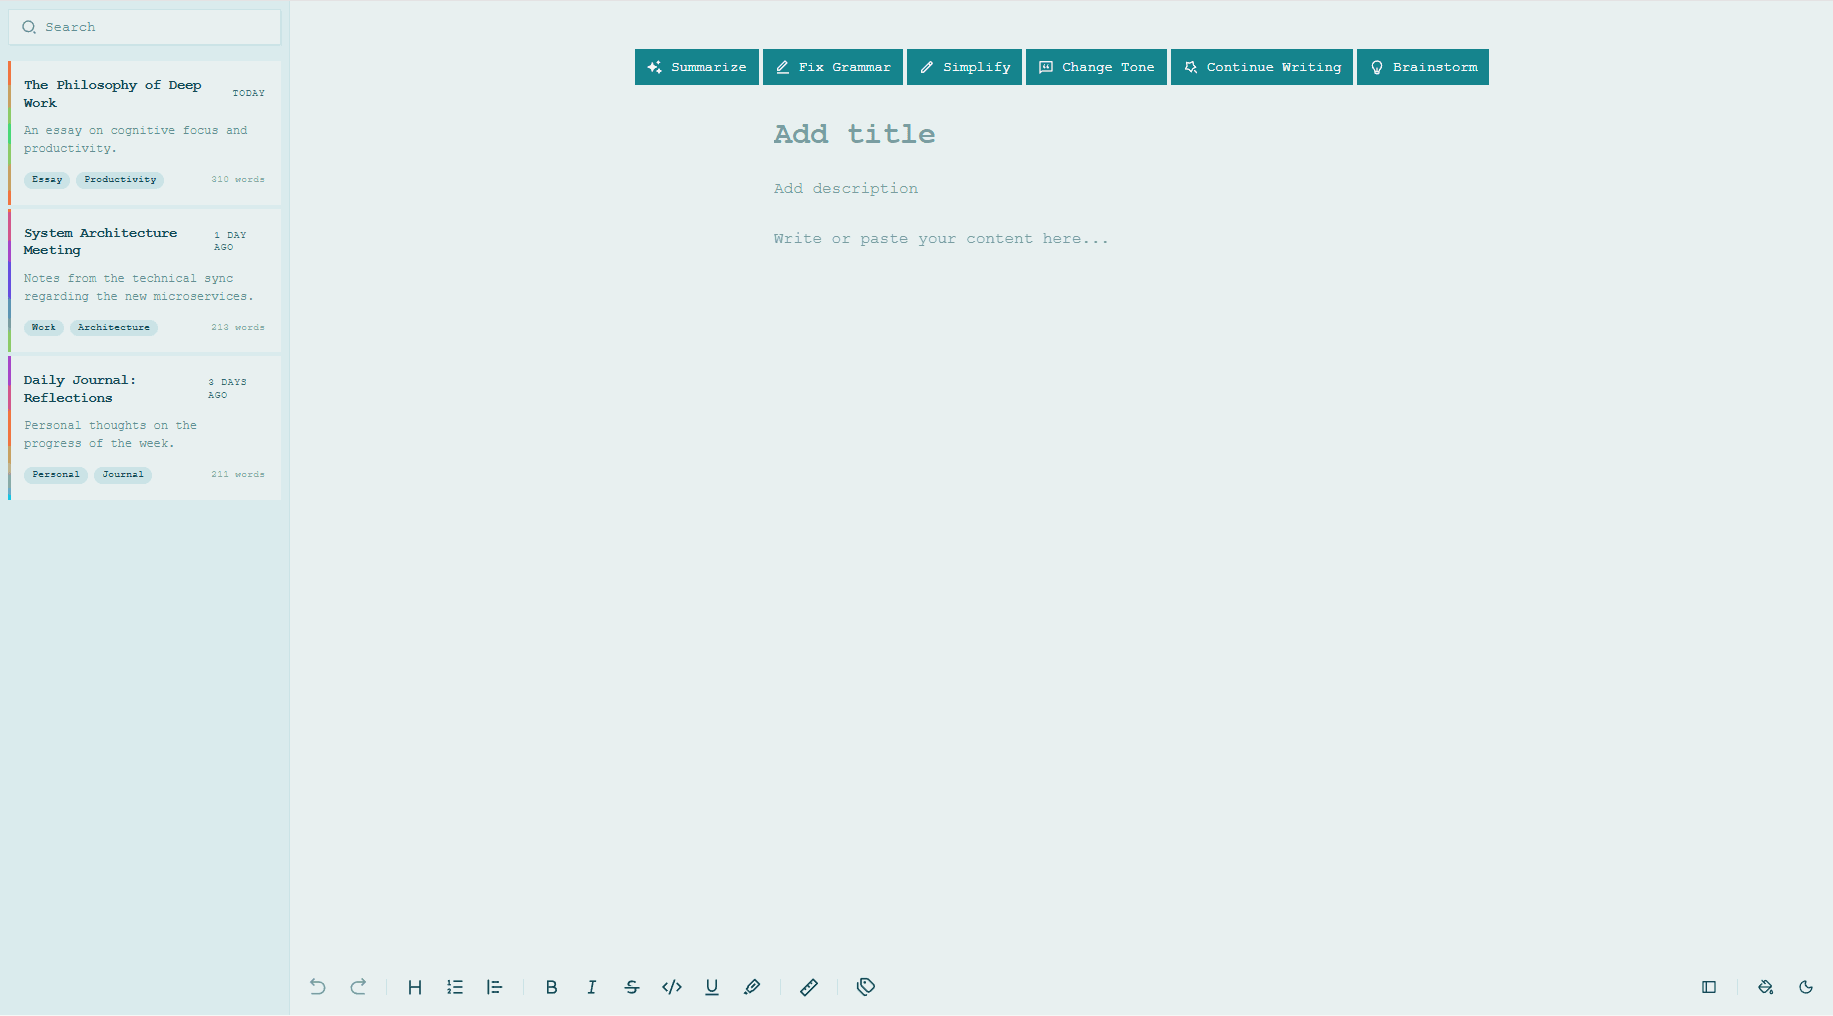Run Summarize on the document
The height and width of the screenshot is (1016, 1833).
pos(696,67)
